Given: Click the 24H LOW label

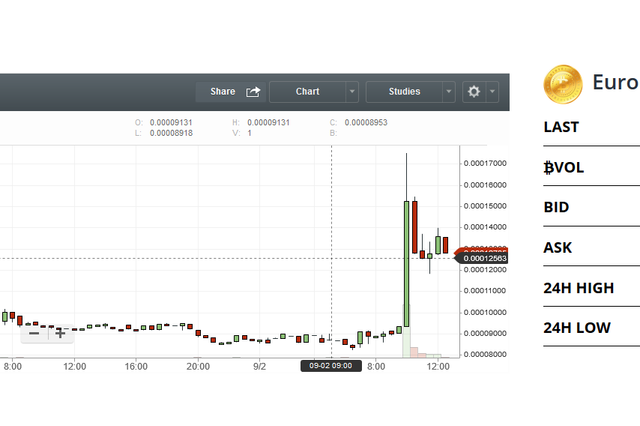Looking at the screenshot, I should pos(577,328).
